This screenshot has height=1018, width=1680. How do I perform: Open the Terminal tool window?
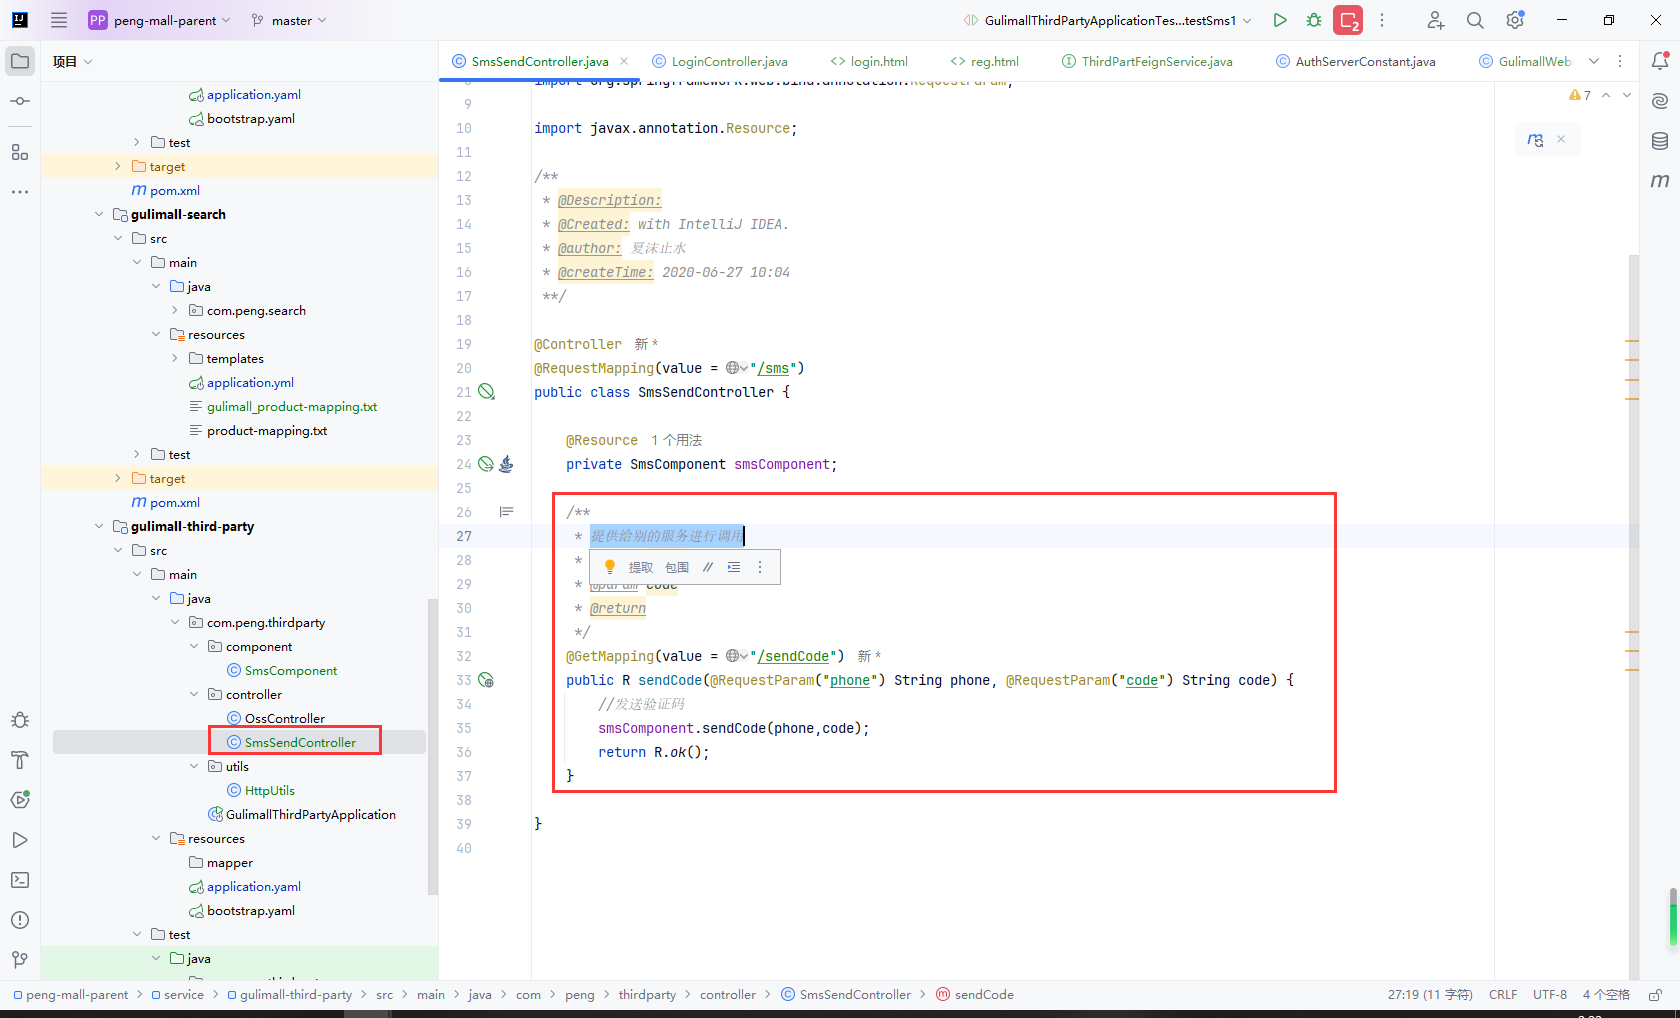(x=20, y=880)
